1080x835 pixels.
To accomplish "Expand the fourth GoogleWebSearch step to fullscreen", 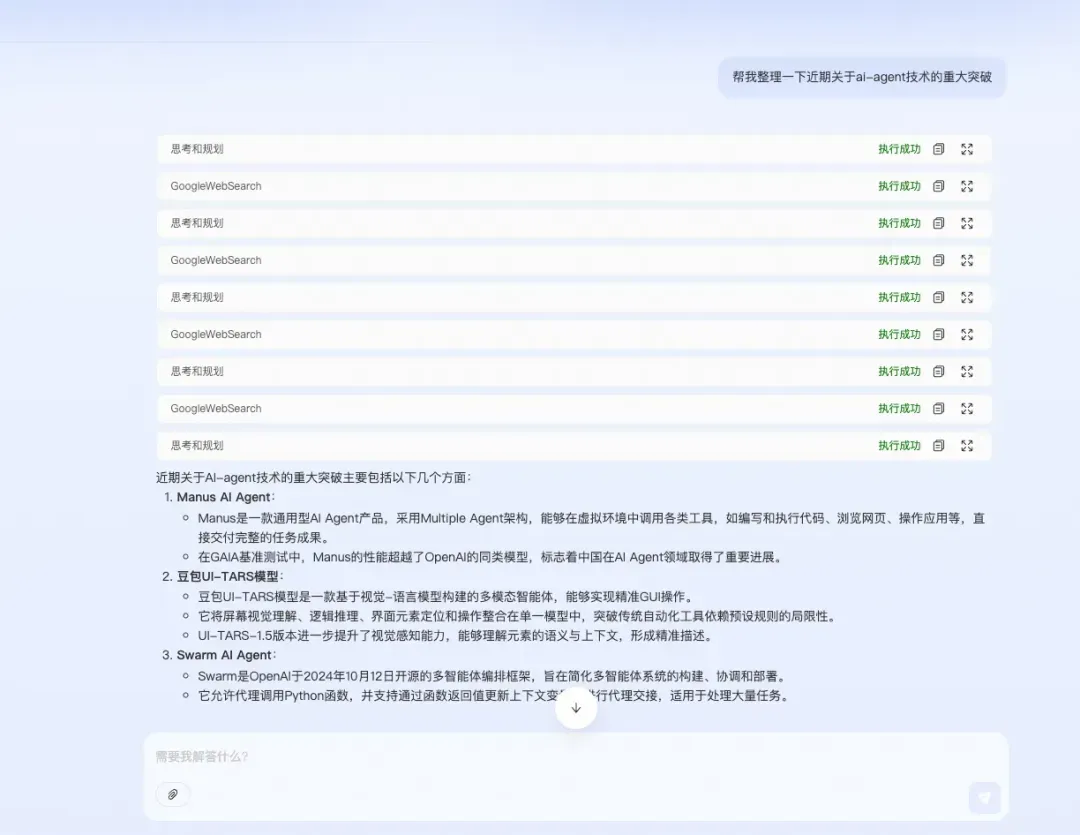I will (967, 409).
